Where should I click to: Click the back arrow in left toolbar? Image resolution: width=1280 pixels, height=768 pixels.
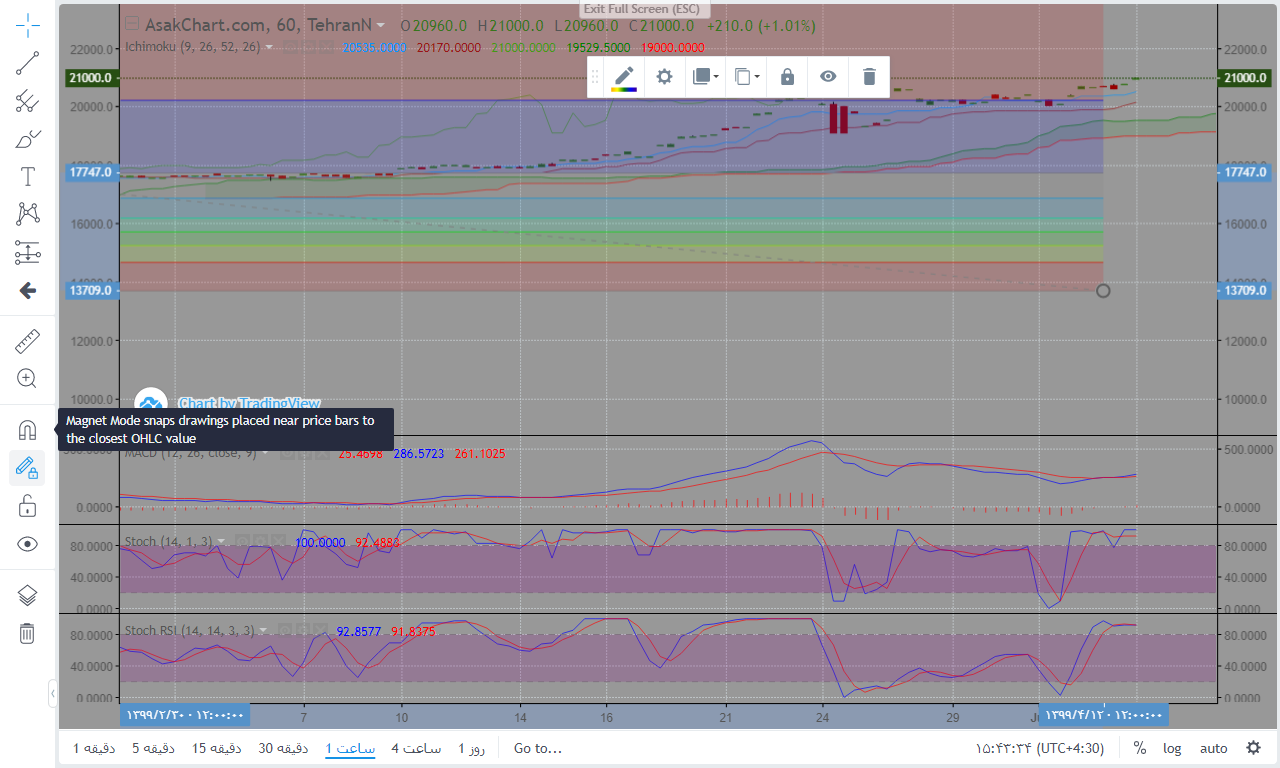click(28, 291)
